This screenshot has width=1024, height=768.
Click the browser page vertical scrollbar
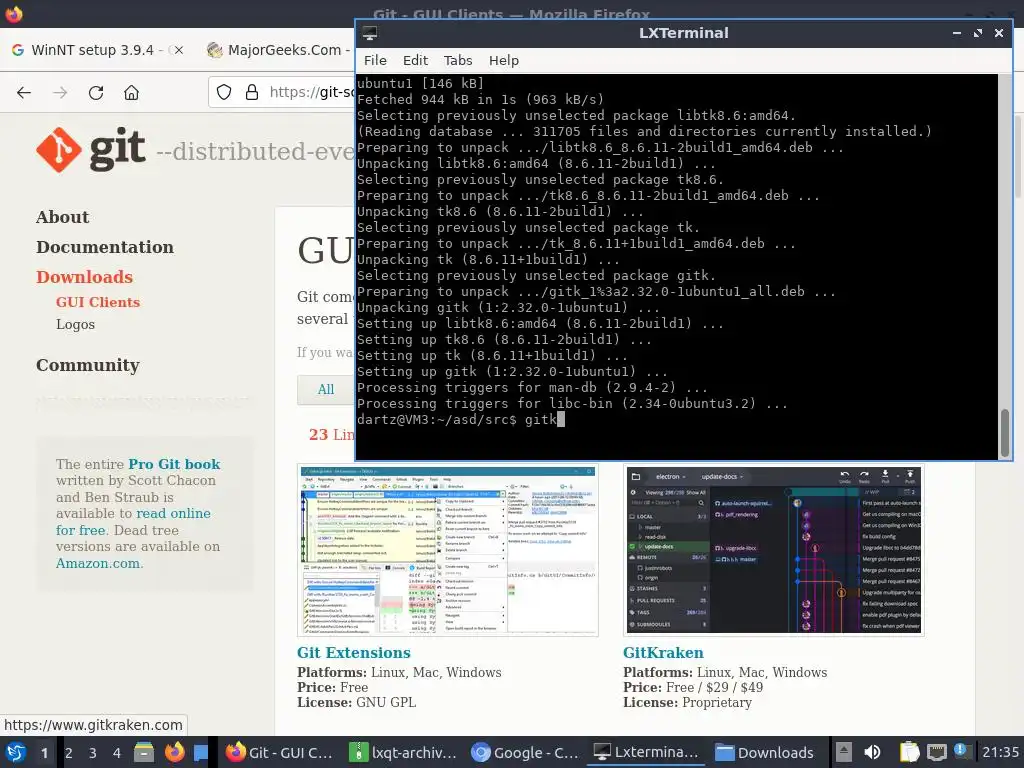click(1018, 157)
